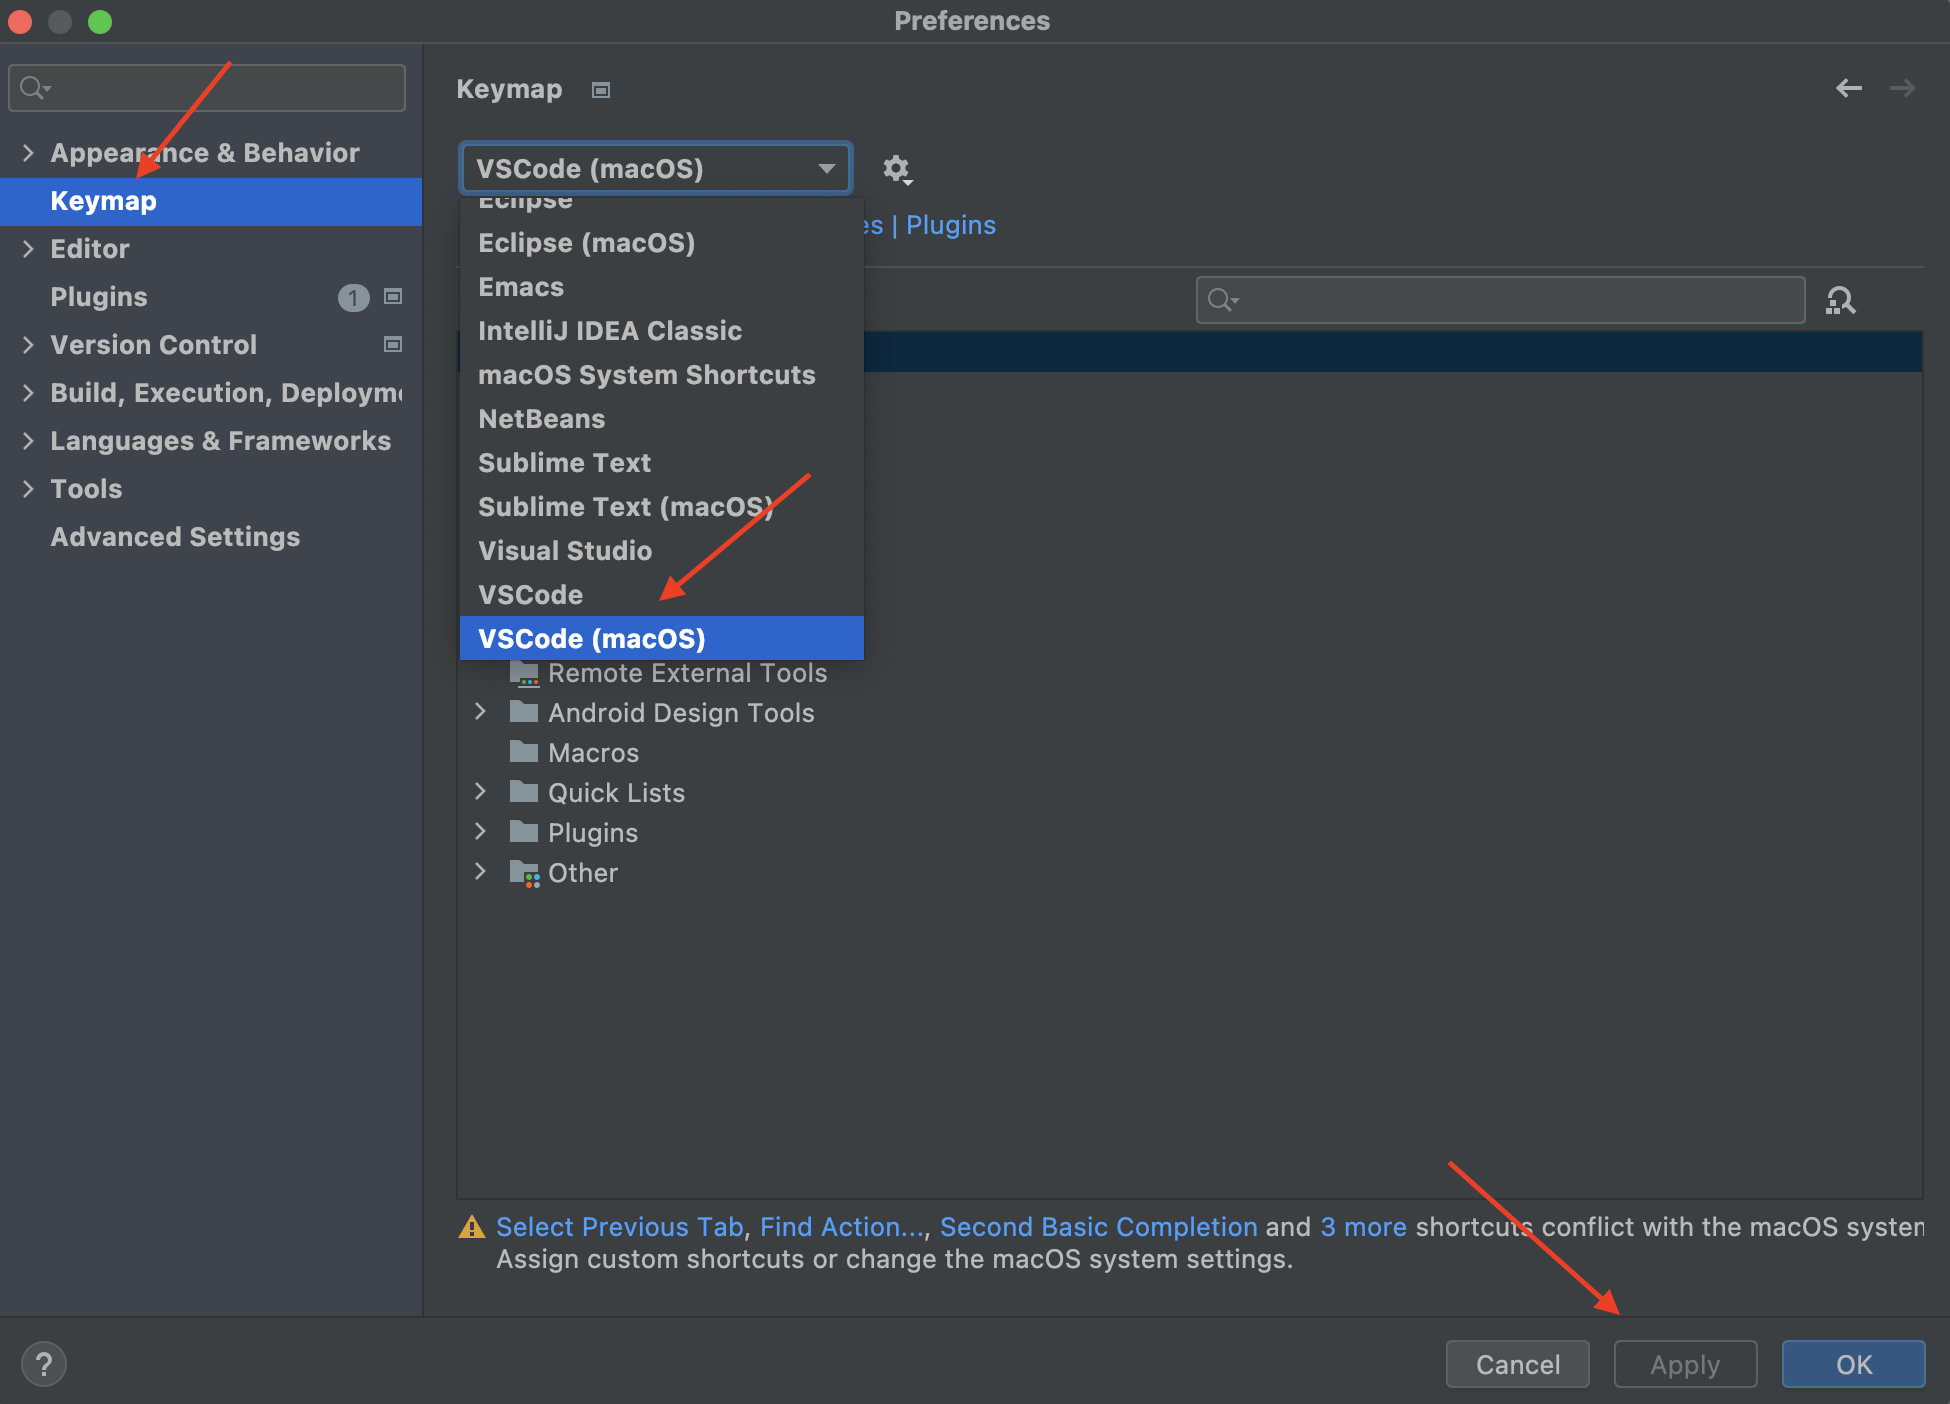1950x1404 pixels.
Task: Click the Plugins update badge showing 1
Action: click(353, 297)
